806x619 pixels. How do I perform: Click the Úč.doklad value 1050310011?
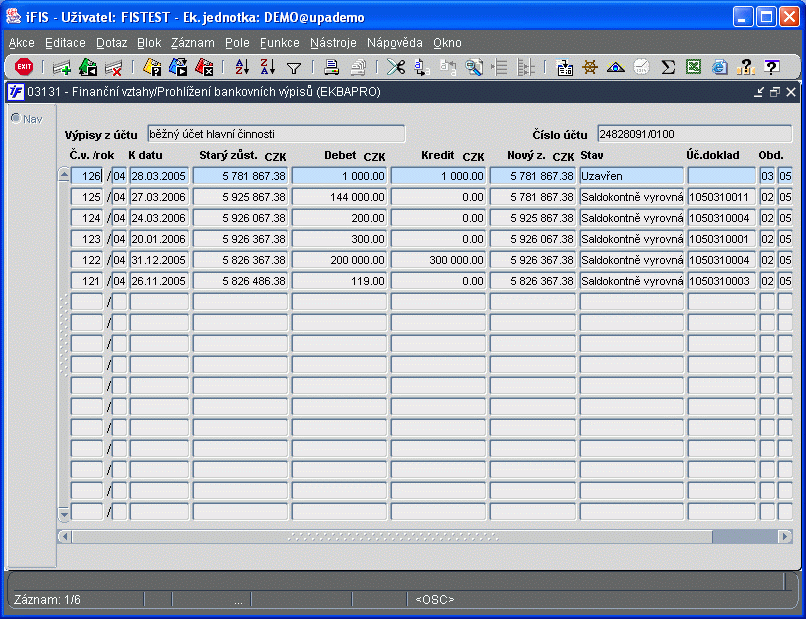pyautogui.click(x=722, y=197)
